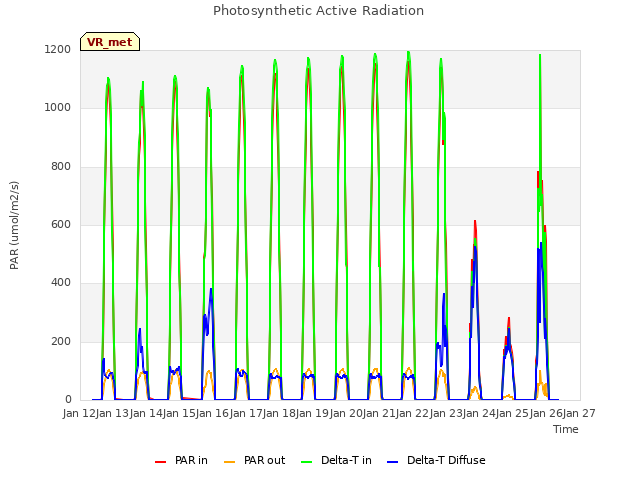The image size is (640, 480).
Task: Click the Jan 27 x-axis tick label
Action: click(x=579, y=413)
